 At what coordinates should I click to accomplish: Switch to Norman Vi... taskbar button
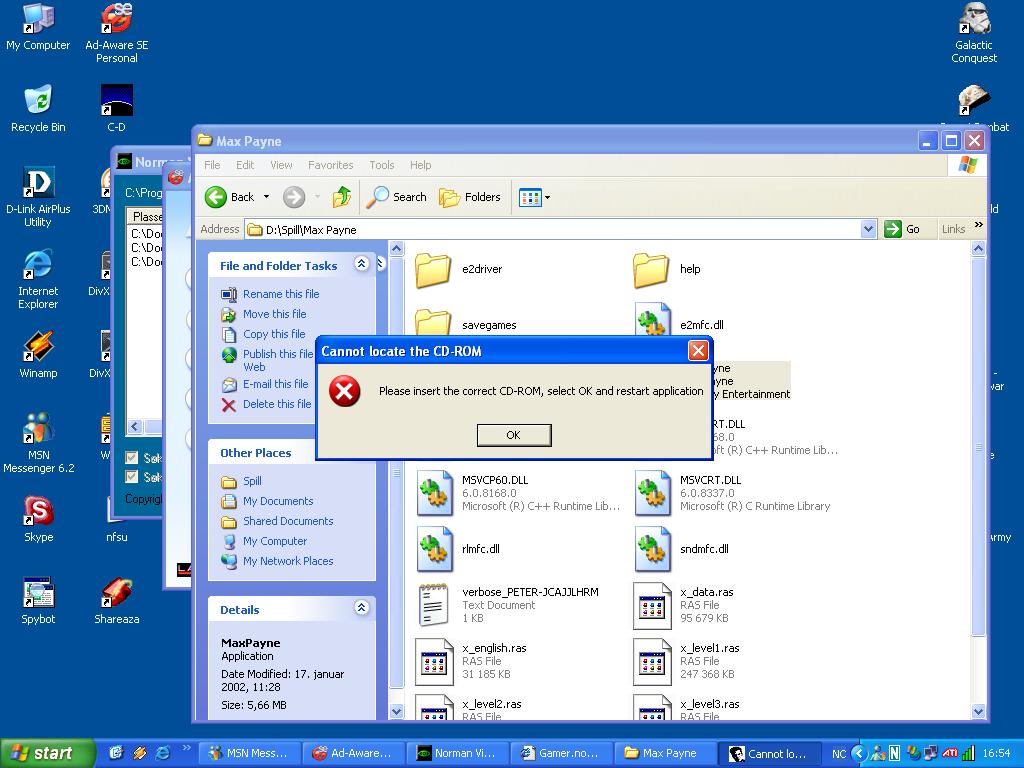click(x=456, y=753)
